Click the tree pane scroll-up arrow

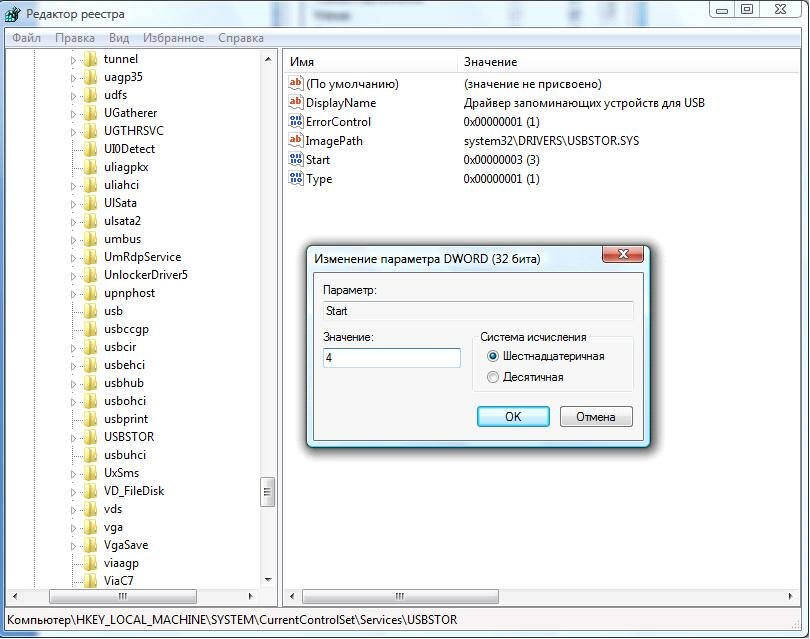(x=268, y=59)
